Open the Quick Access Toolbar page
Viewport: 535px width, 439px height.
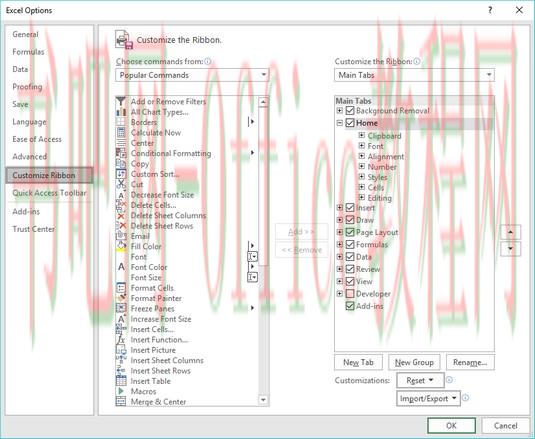(x=49, y=193)
